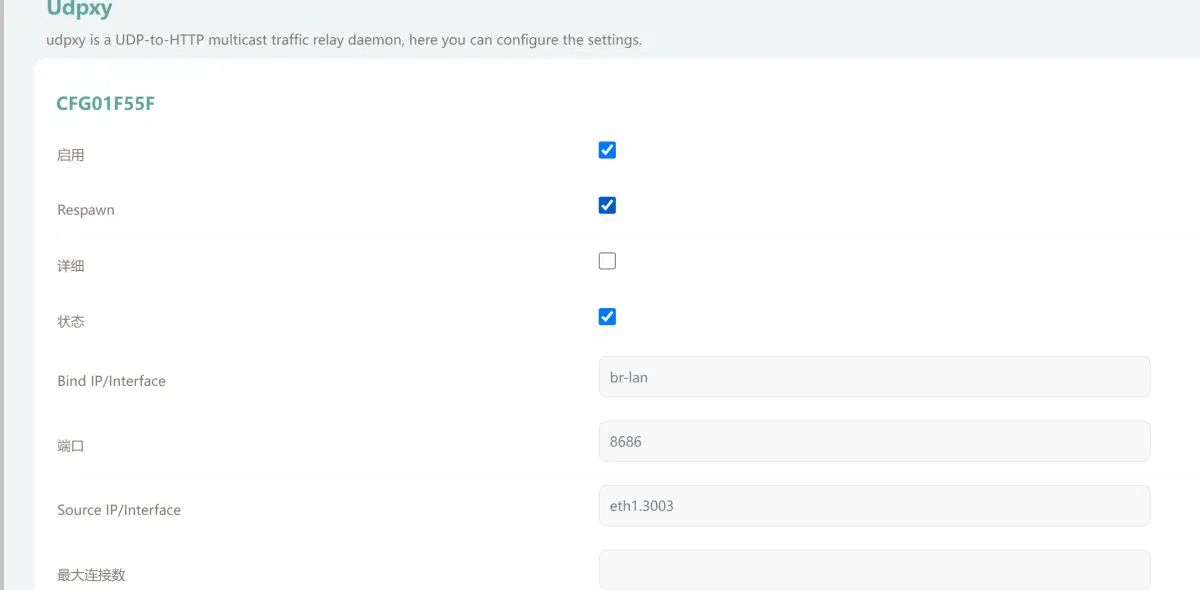Click the 详细 label text
1200x590 pixels.
(x=71, y=267)
